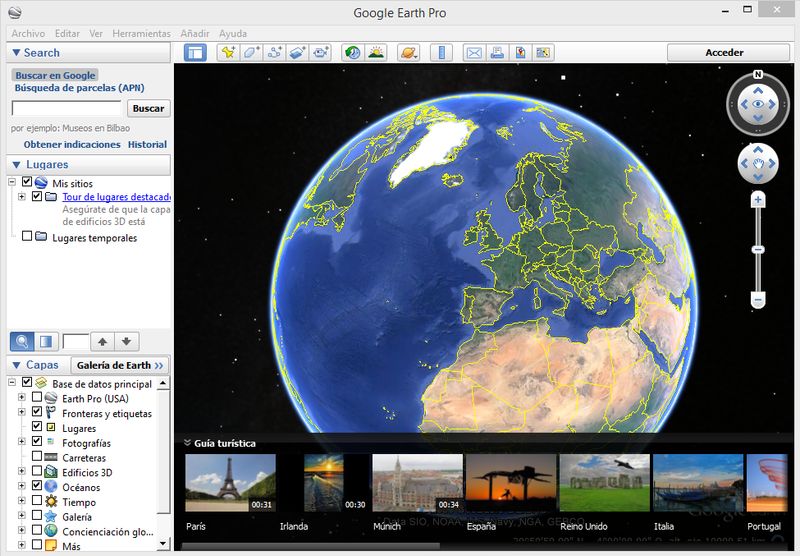Click the N north indicator on compass
800x556 pixels.
[x=758, y=74]
